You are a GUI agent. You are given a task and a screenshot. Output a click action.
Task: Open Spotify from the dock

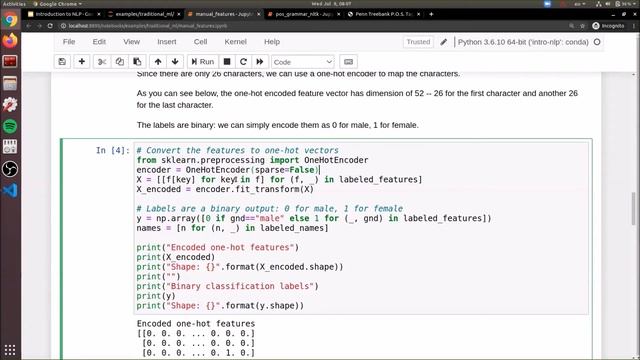(10, 126)
